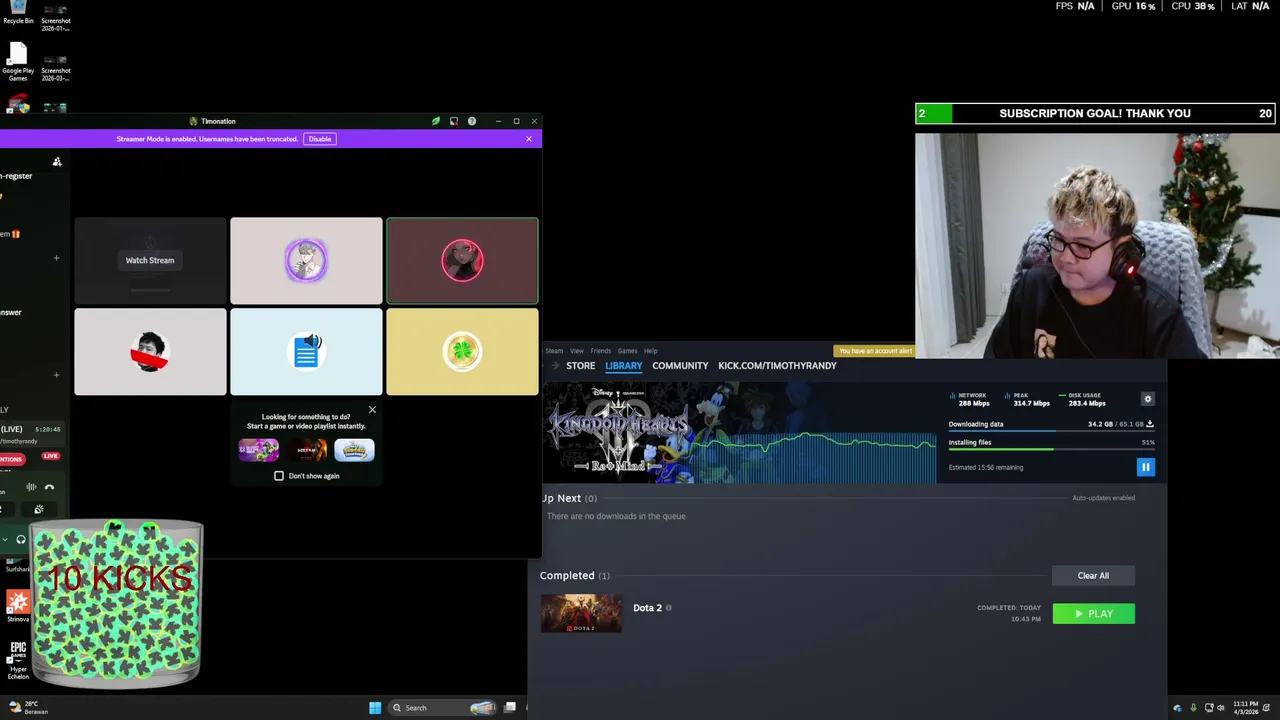Viewport: 1280px width, 720px height.
Task: Click the Auto-updates enabled label
Action: pyautogui.click(x=1103, y=498)
